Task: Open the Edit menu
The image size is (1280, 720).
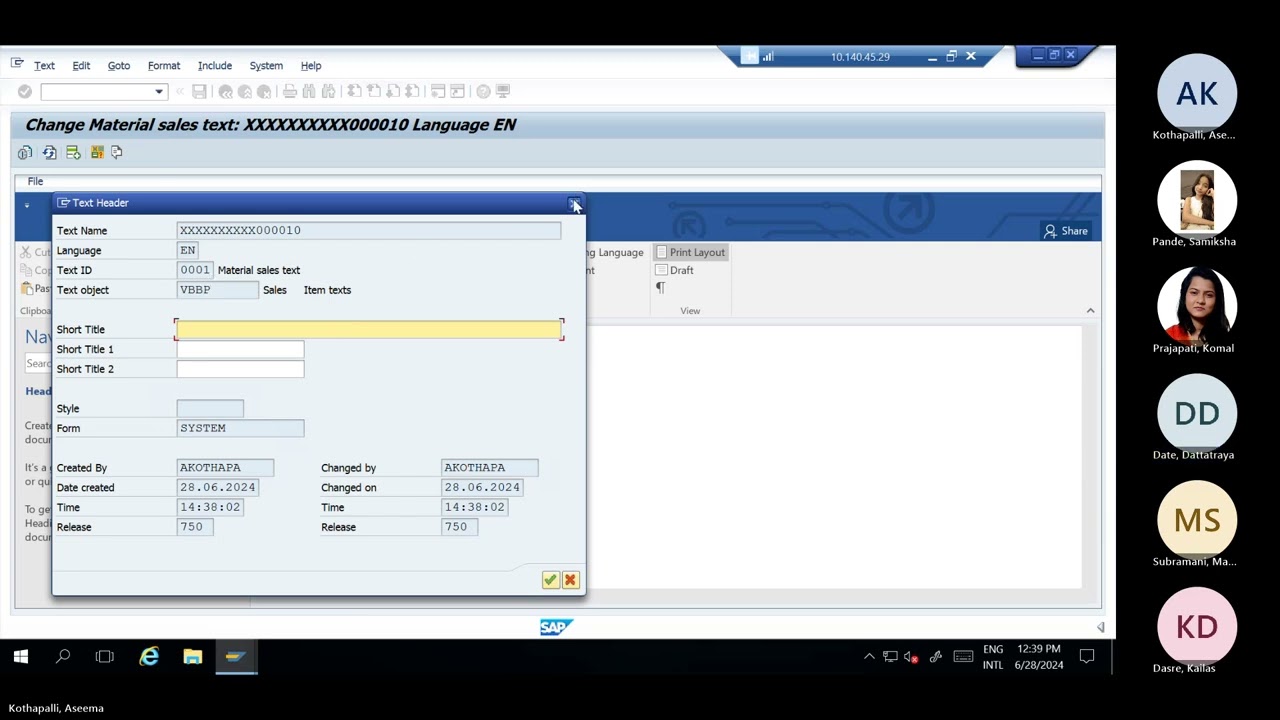Action: pos(81,65)
